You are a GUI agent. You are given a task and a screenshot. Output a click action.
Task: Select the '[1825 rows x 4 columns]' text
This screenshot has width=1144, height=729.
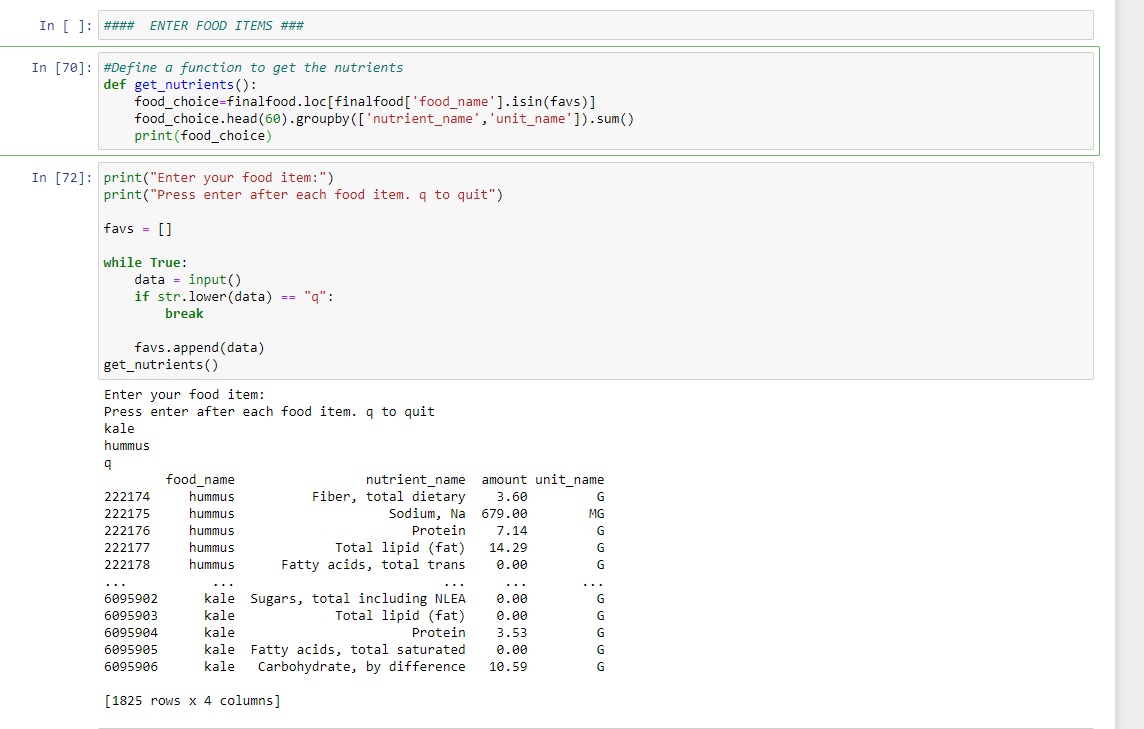(190, 700)
